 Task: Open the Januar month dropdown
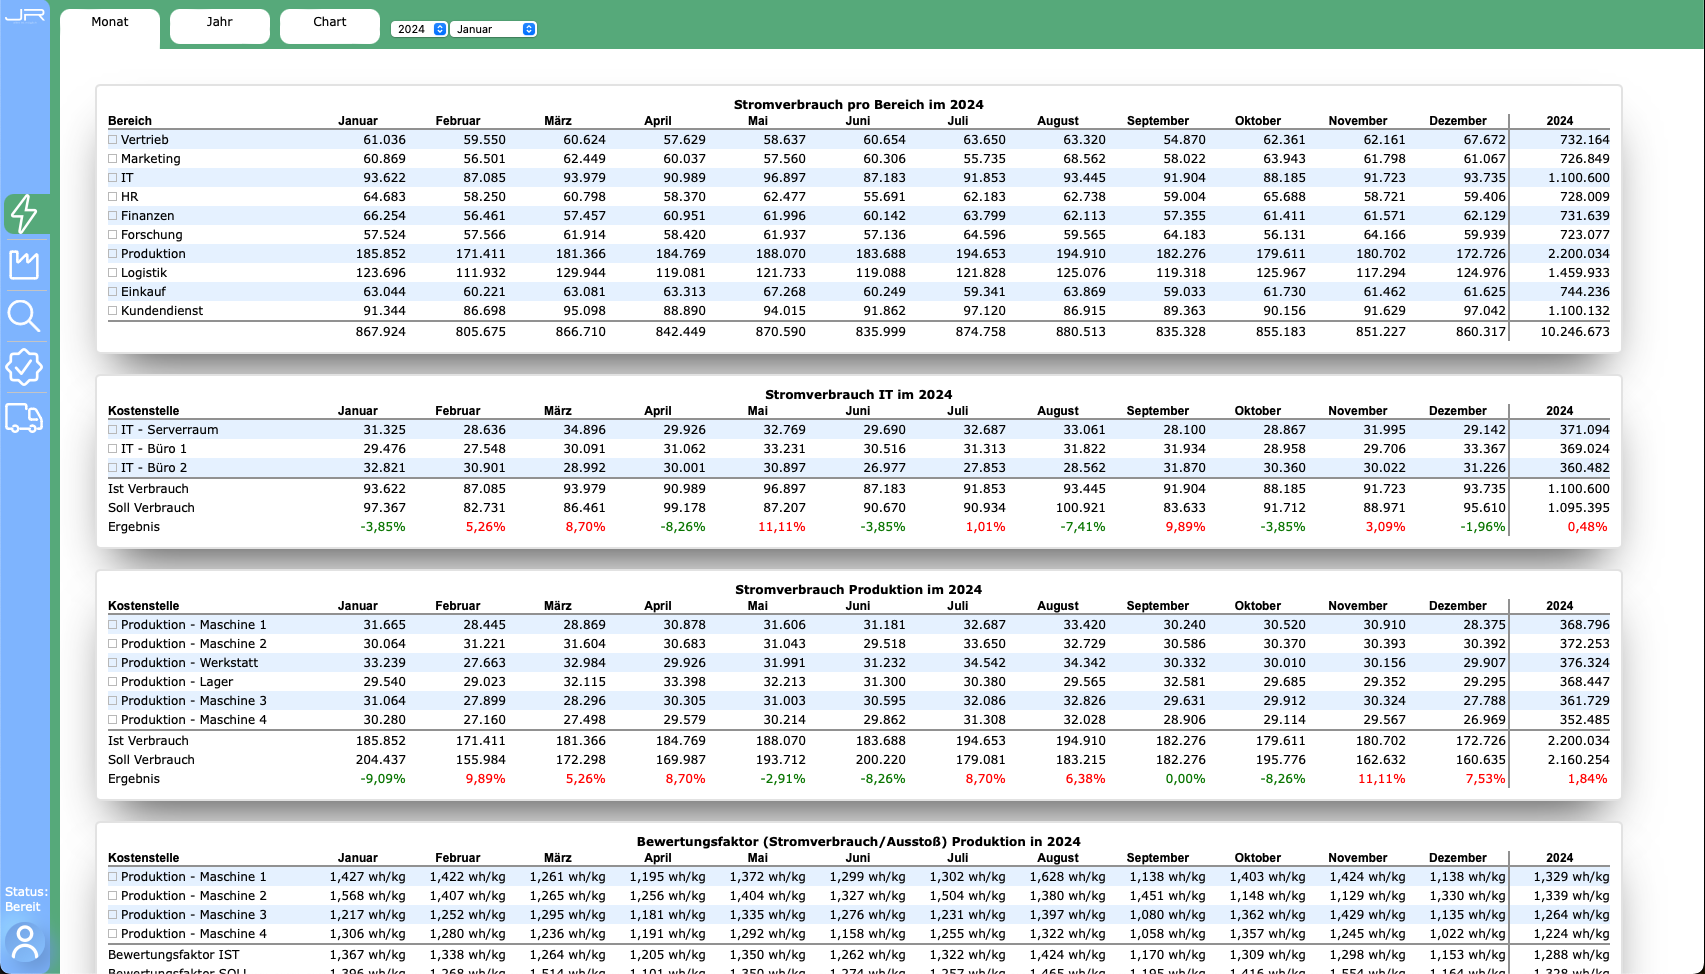[x=494, y=29]
